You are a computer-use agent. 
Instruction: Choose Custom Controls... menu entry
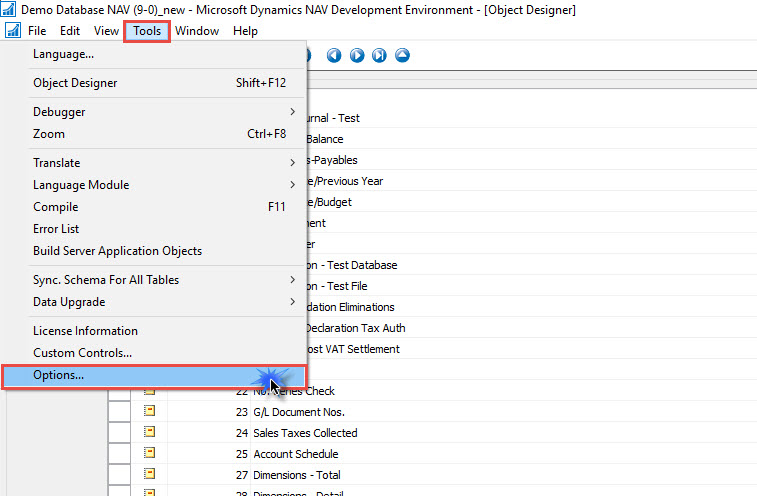154,353
